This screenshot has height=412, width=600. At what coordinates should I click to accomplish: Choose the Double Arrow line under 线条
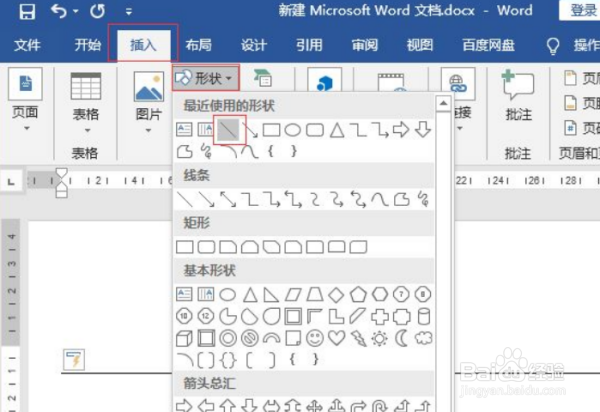(228, 199)
